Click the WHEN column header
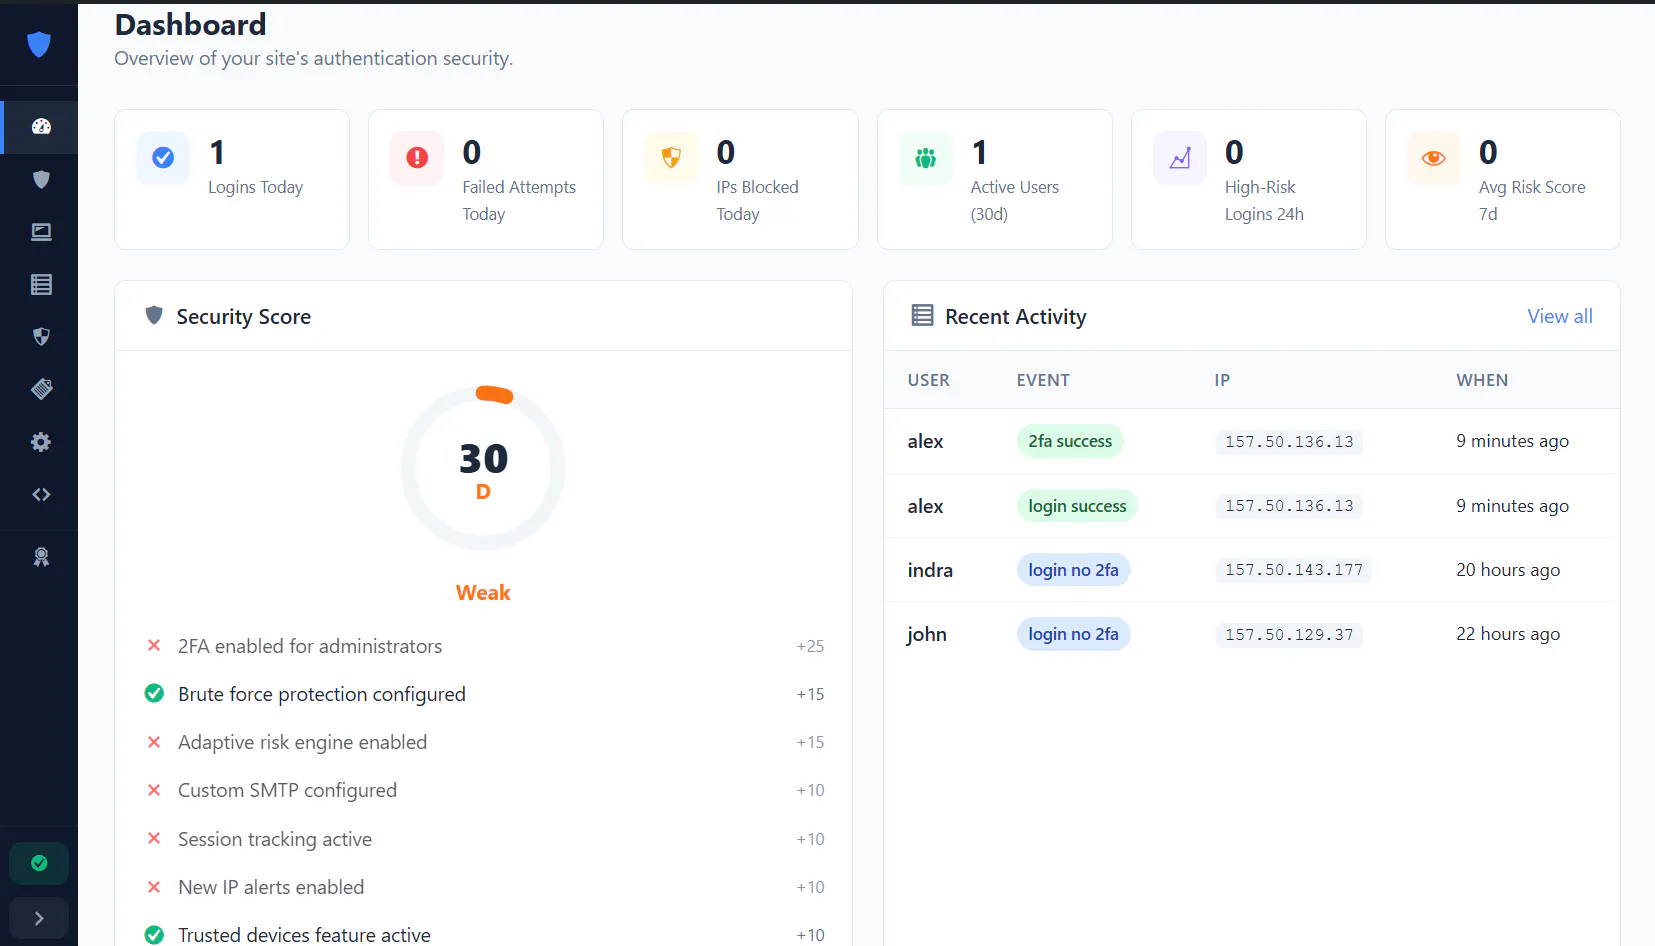This screenshot has height=946, width=1655. click(1482, 380)
